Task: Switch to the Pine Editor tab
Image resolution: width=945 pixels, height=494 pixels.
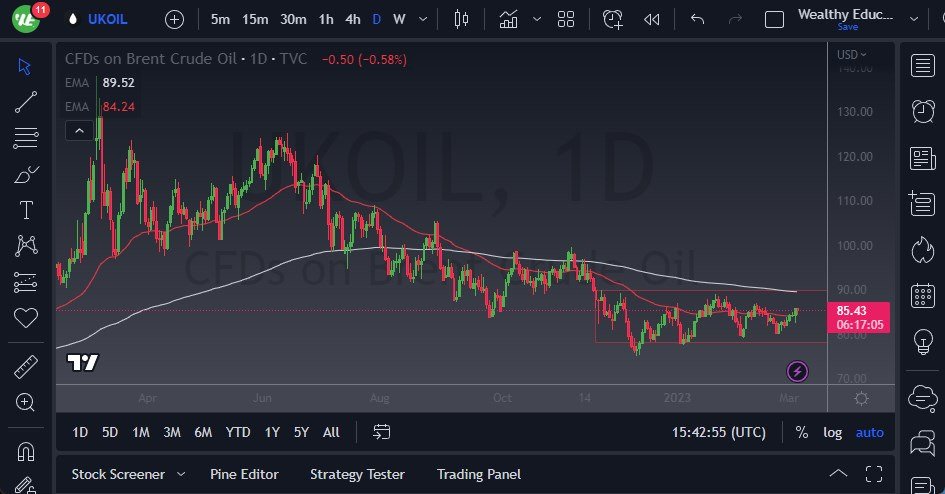Action: (x=244, y=474)
